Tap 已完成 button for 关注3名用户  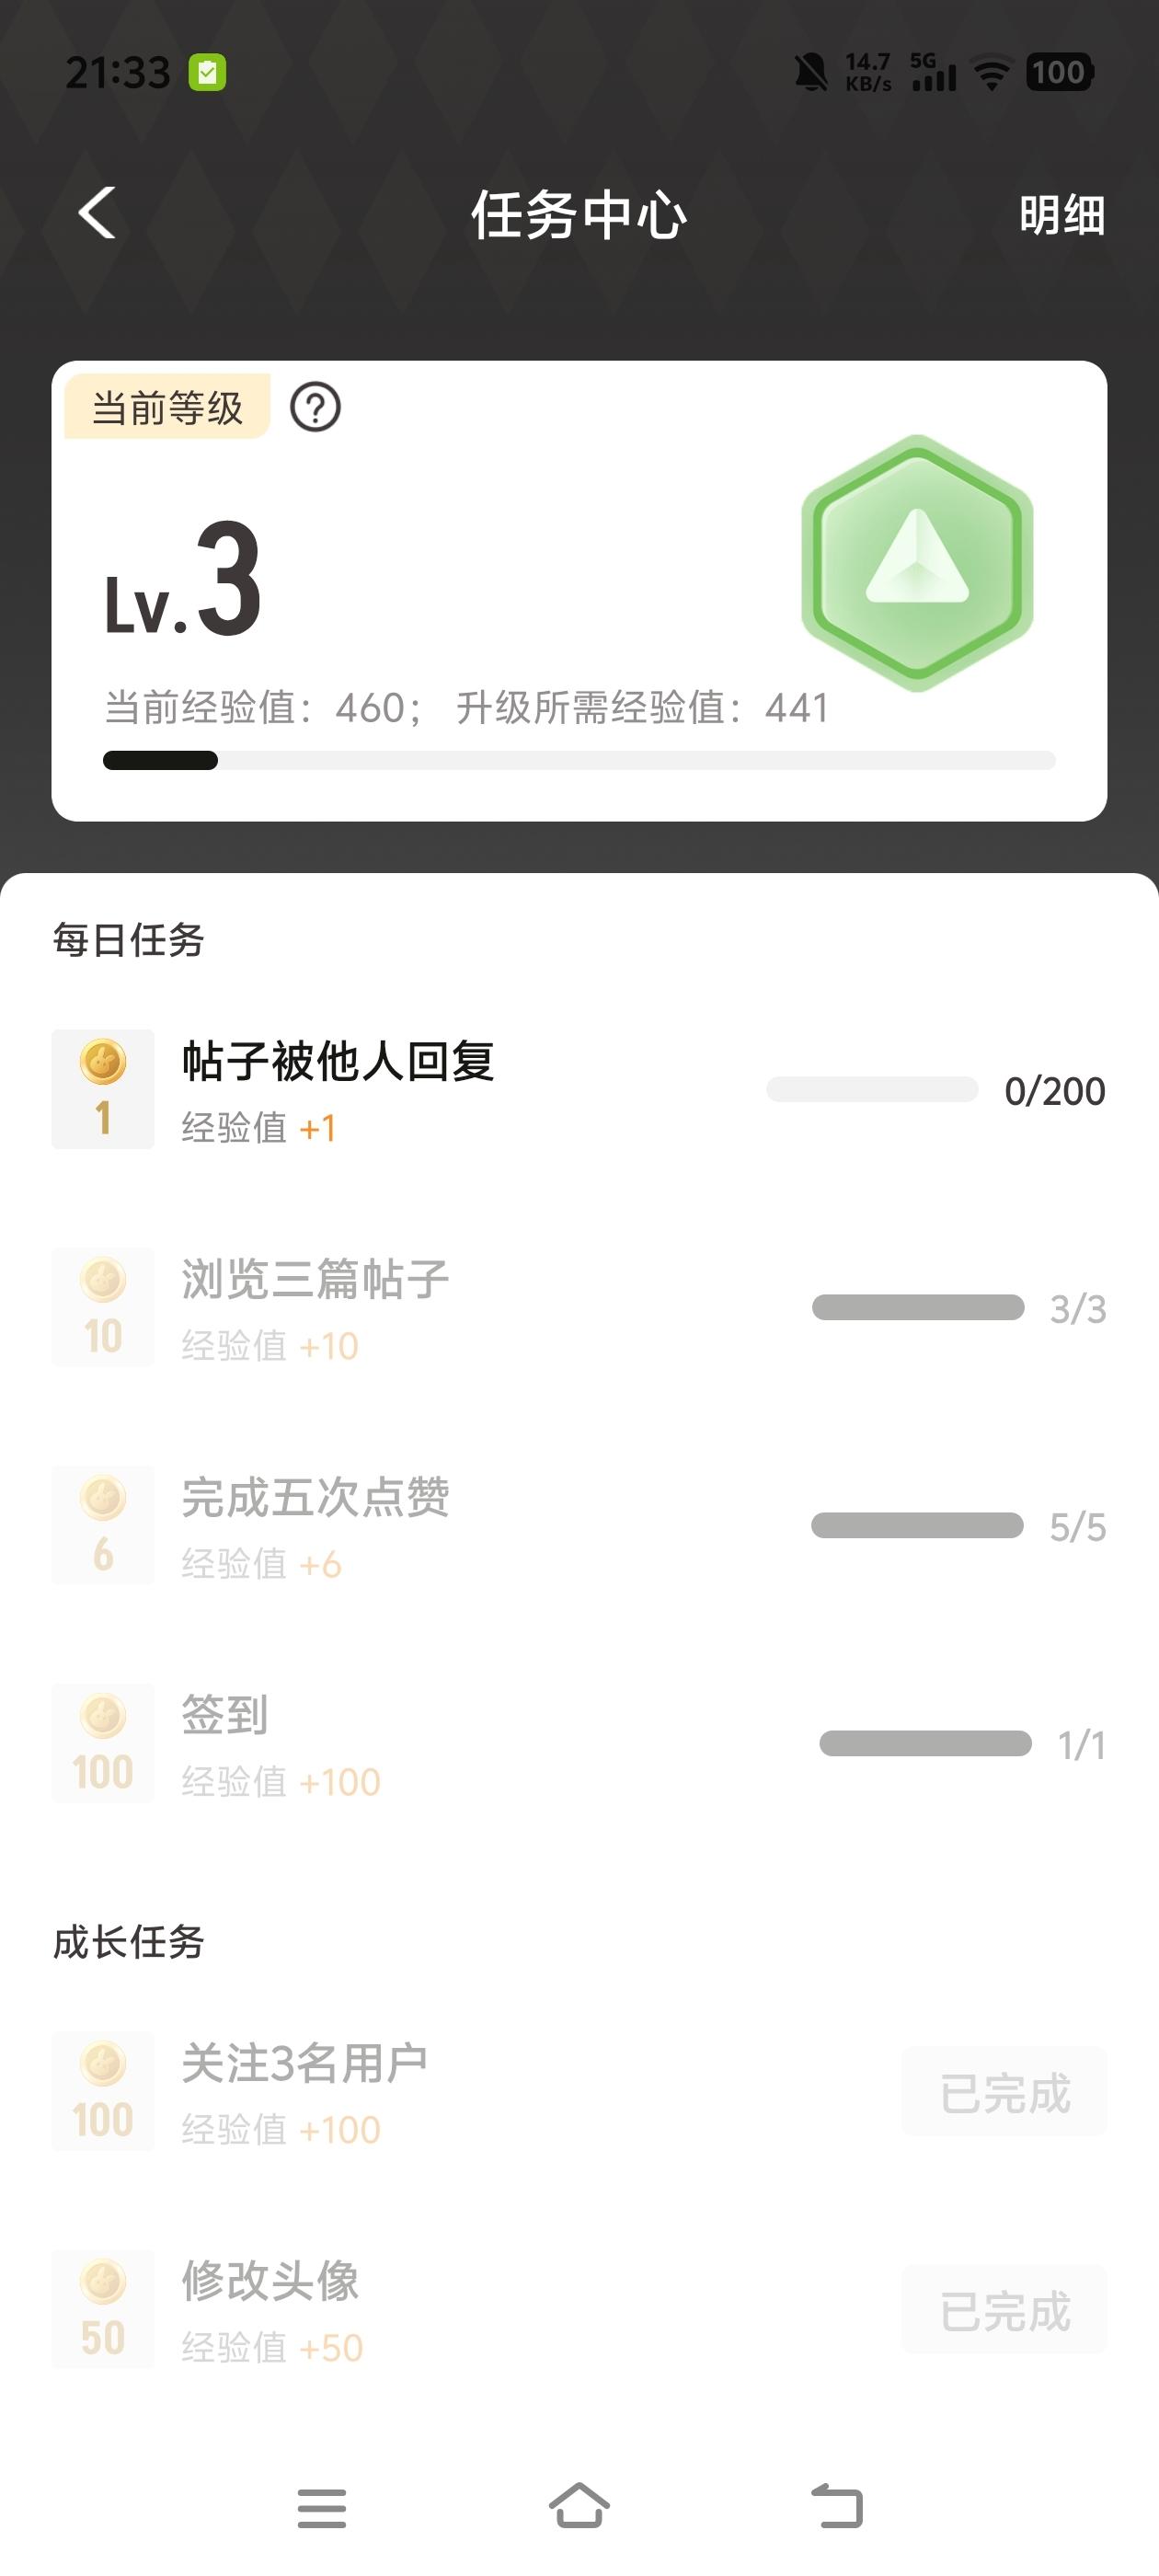1004,2092
